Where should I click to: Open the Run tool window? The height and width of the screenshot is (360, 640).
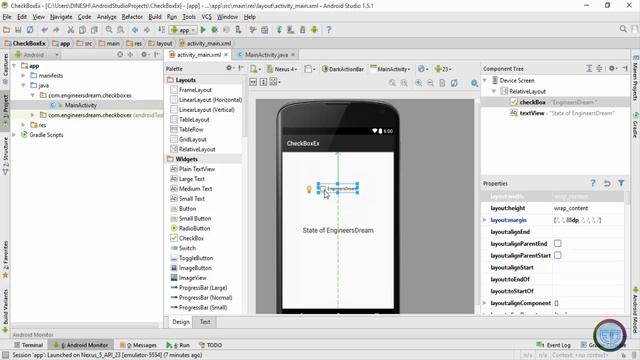click(x=178, y=345)
